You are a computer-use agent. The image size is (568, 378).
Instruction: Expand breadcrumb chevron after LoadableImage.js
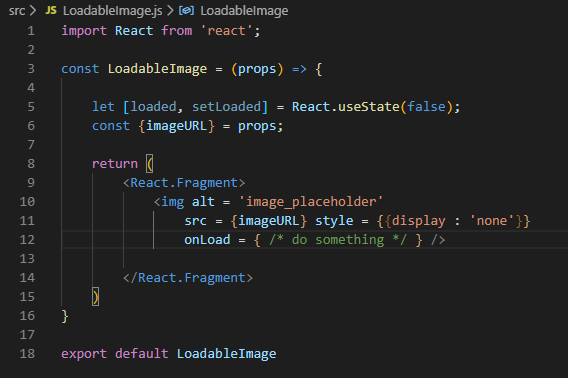(170, 11)
